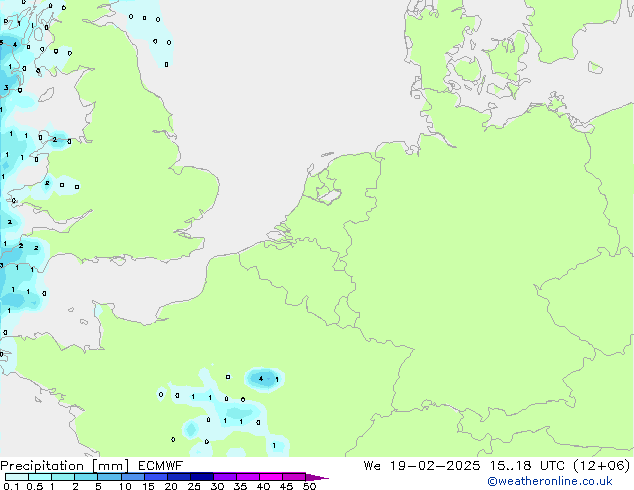This screenshot has height=490, width=634.
Task: Click the precipitation value "4" in the blue cell
Action: (261, 379)
